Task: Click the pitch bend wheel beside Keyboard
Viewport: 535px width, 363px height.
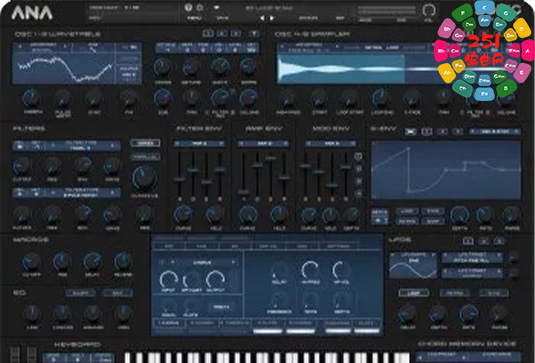Action: tap(14, 355)
